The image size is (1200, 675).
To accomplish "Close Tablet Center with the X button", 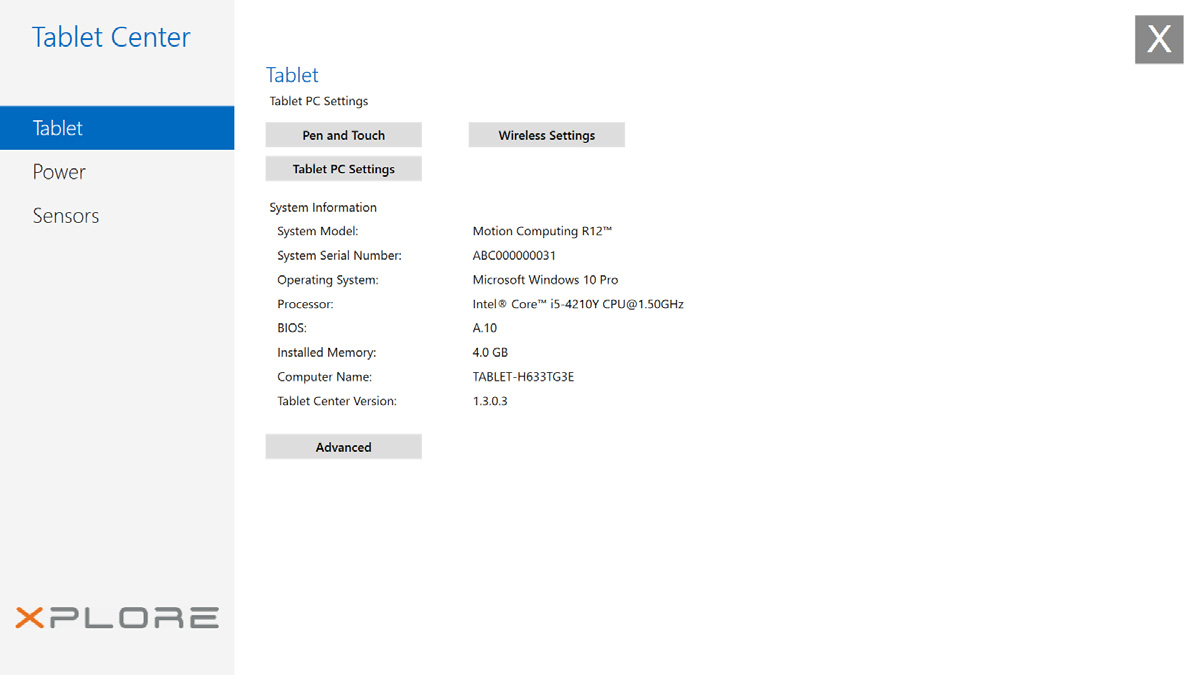I will click(1159, 40).
